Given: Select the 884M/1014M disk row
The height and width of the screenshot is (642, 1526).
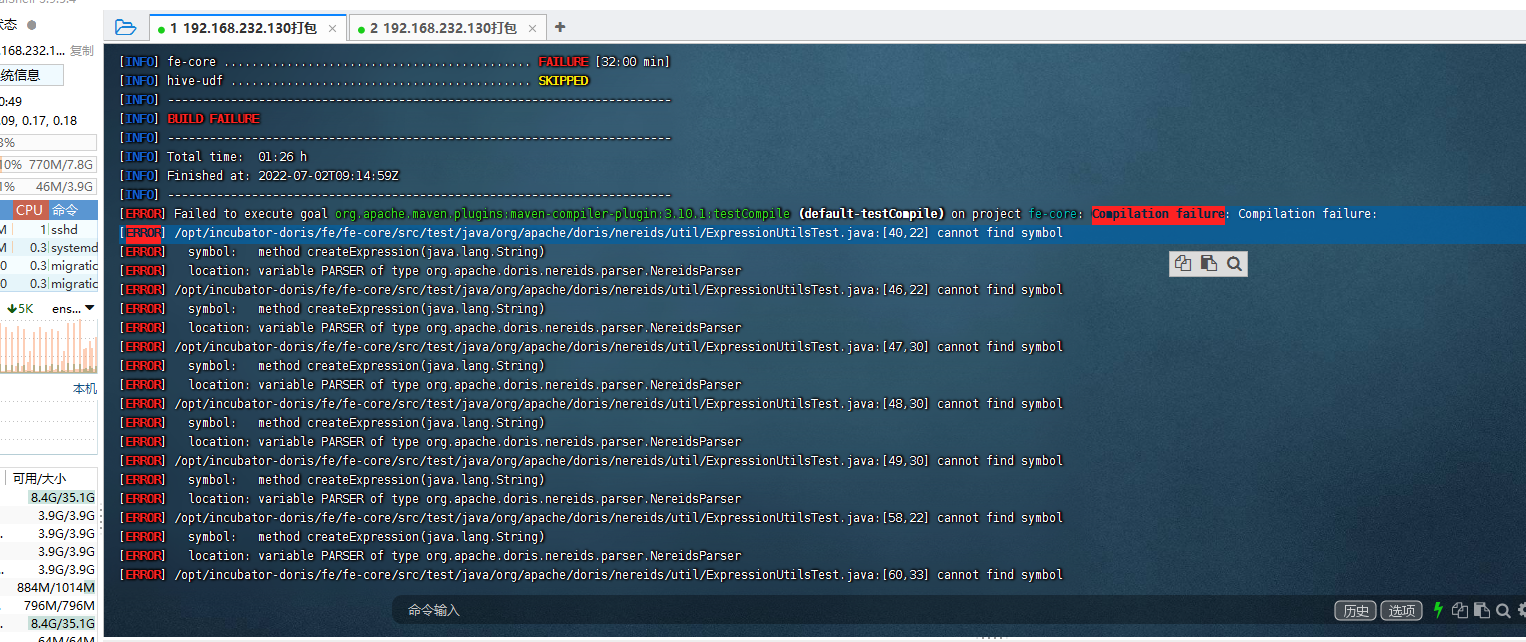Looking at the screenshot, I should point(49,587).
